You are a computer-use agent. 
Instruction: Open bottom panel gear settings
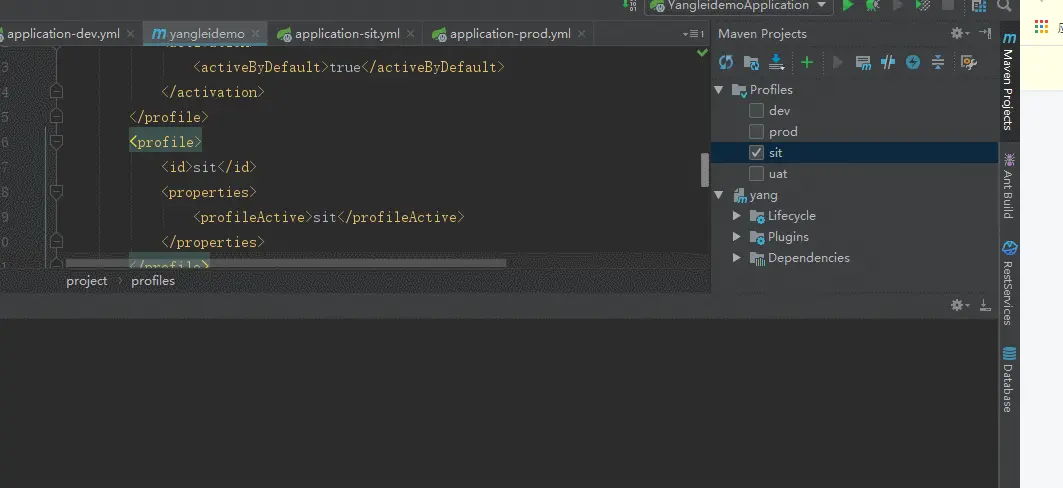pos(960,306)
